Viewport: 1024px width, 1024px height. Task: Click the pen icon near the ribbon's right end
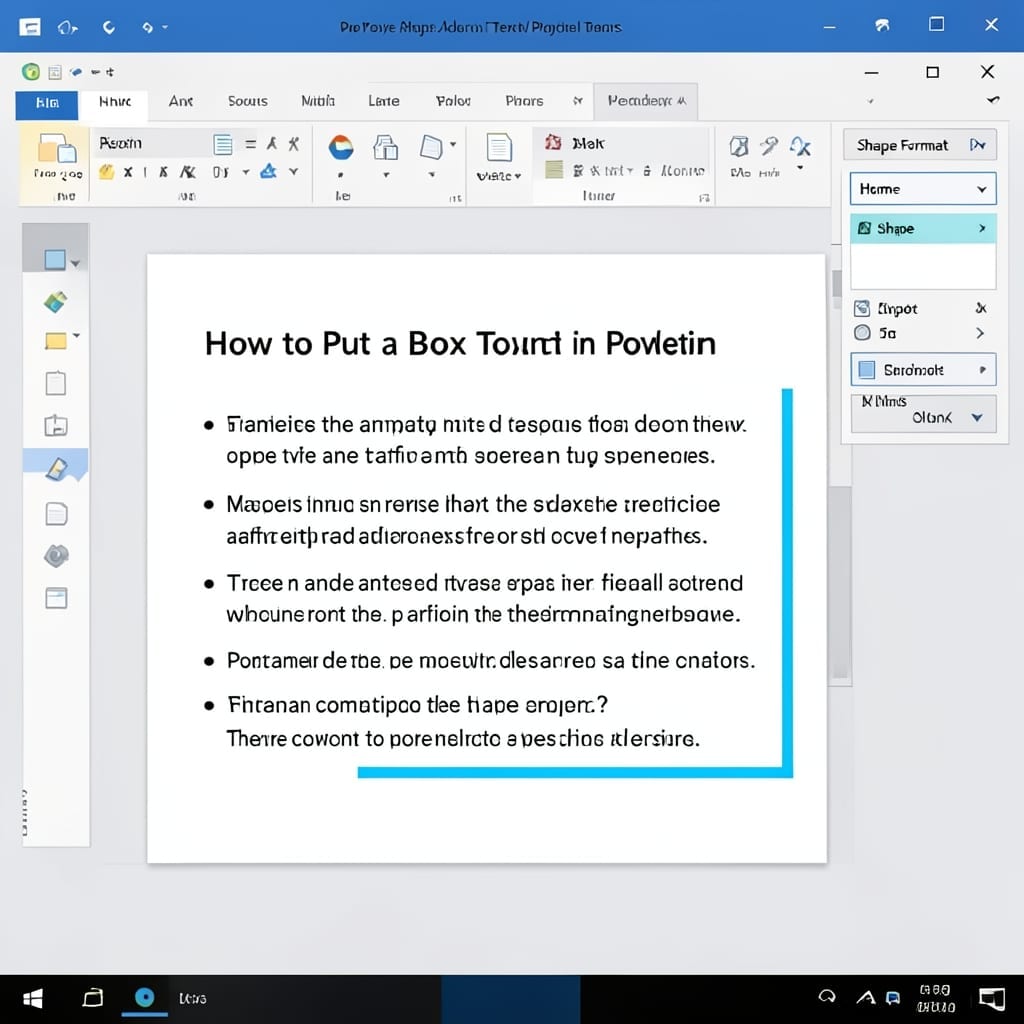click(769, 146)
